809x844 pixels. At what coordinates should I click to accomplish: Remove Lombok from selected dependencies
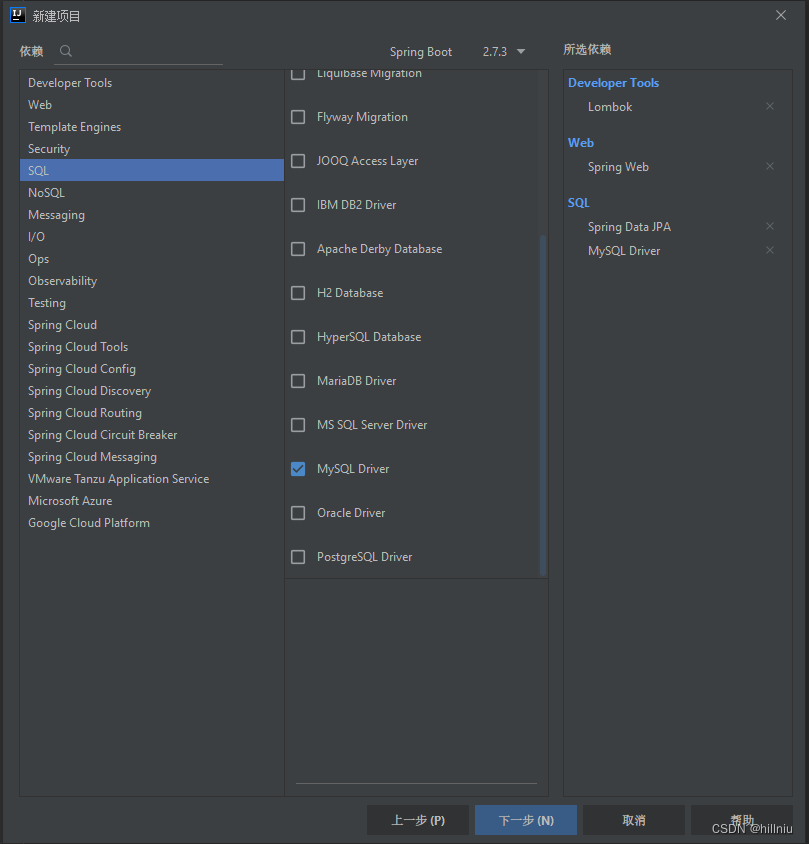[770, 106]
